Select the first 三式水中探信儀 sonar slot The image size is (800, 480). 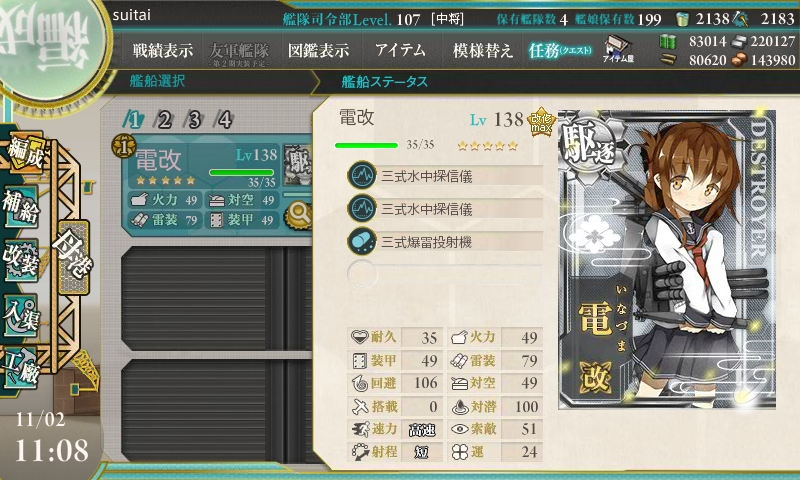pos(444,176)
